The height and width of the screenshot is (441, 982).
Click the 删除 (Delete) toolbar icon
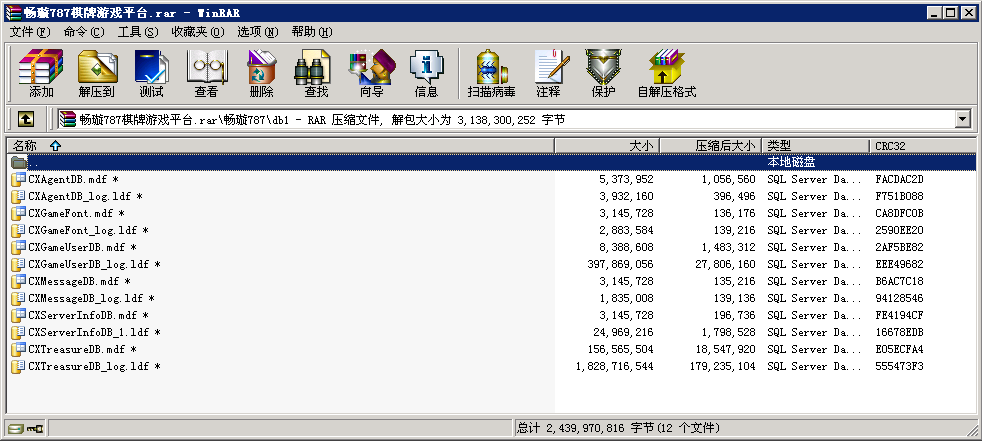(x=261, y=73)
